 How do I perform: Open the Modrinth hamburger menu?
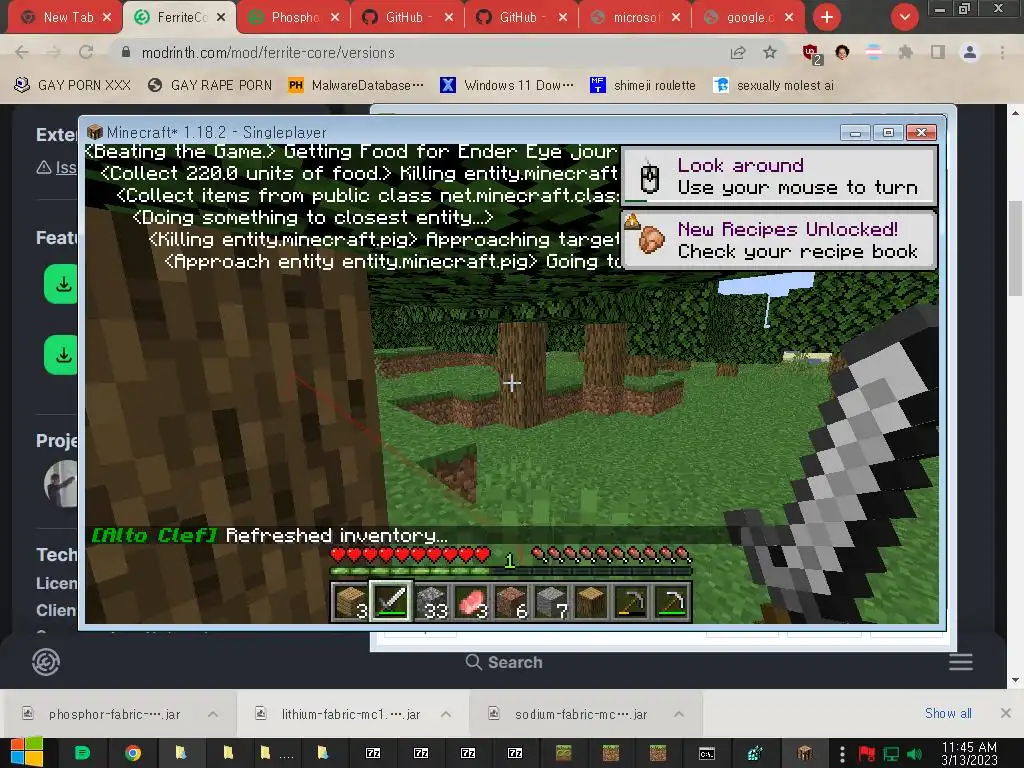coord(961,662)
